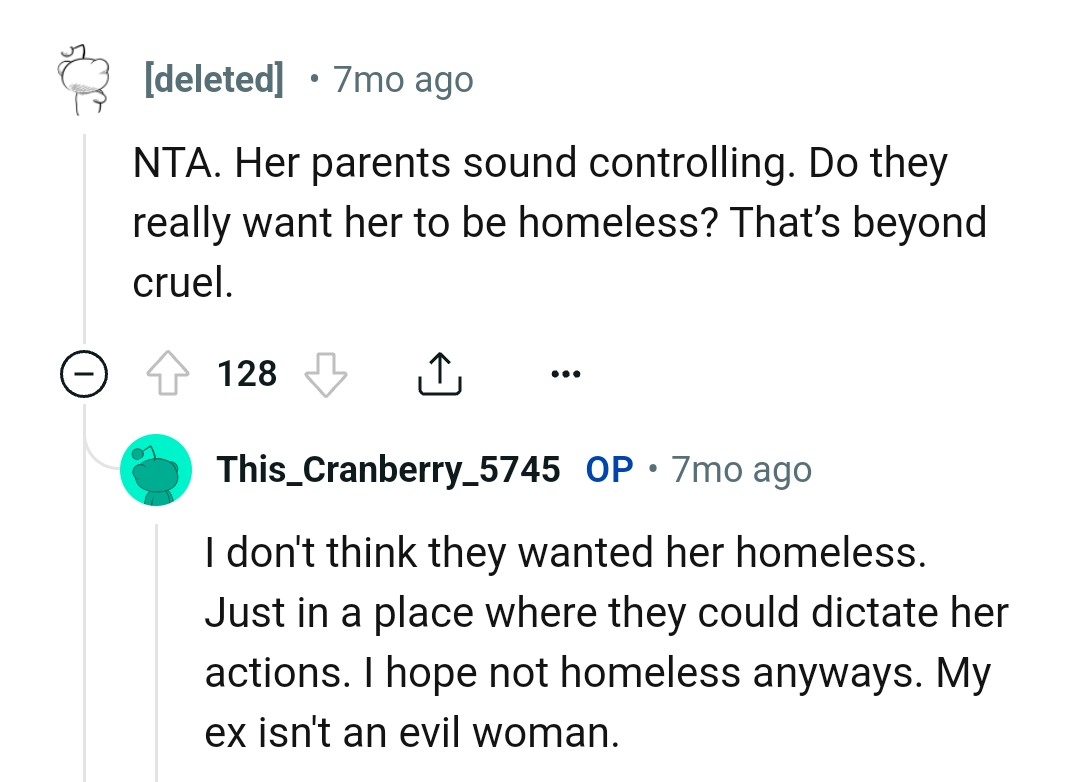This screenshot has height=782, width=1080.
Task: Click the 7mo ago timestamp on OP's reply
Action: (x=740, y=469)
